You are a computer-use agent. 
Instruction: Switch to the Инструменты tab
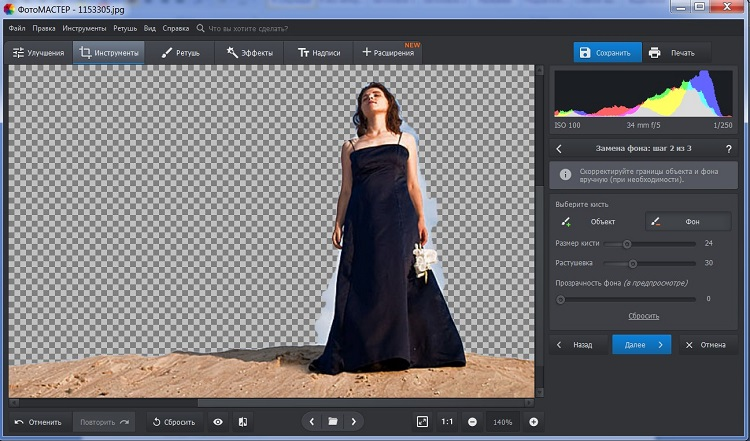click(109, 53)
